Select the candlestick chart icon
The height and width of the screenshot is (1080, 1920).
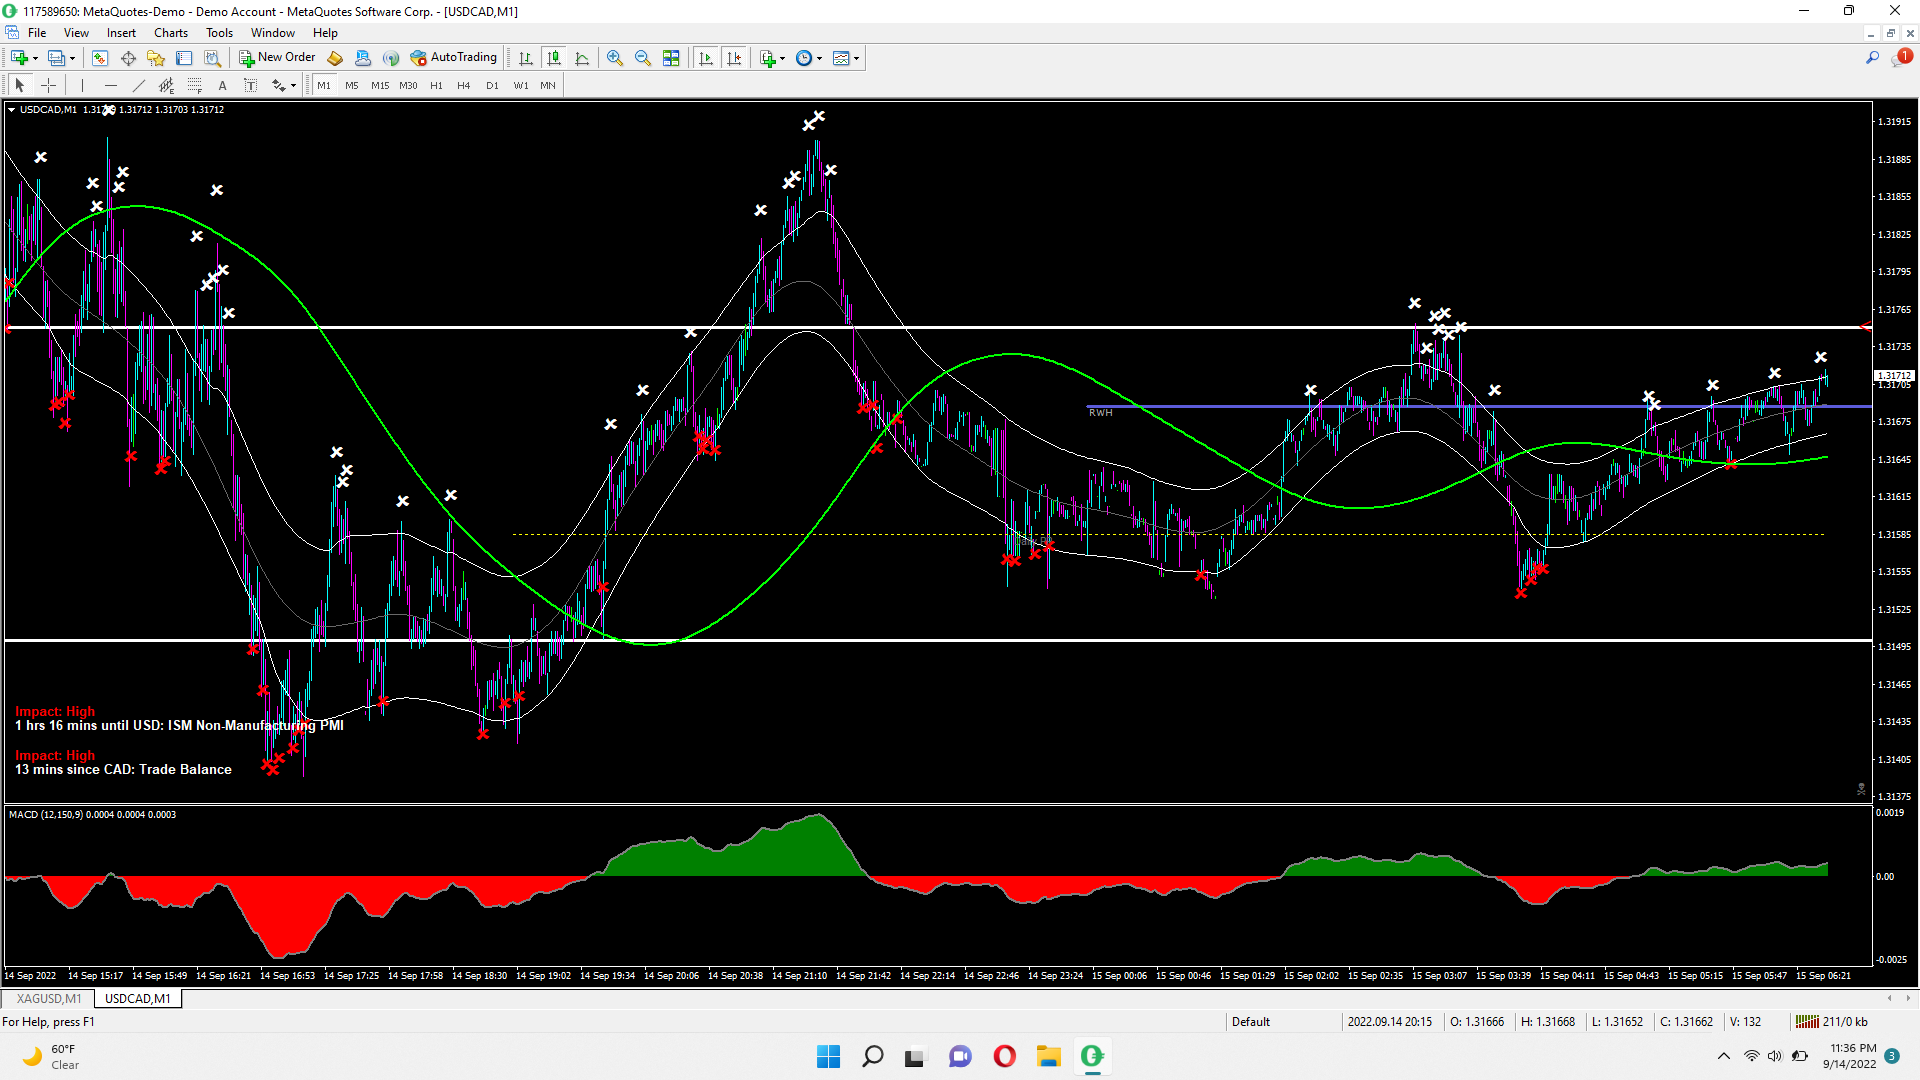click(x=554, y=58)
